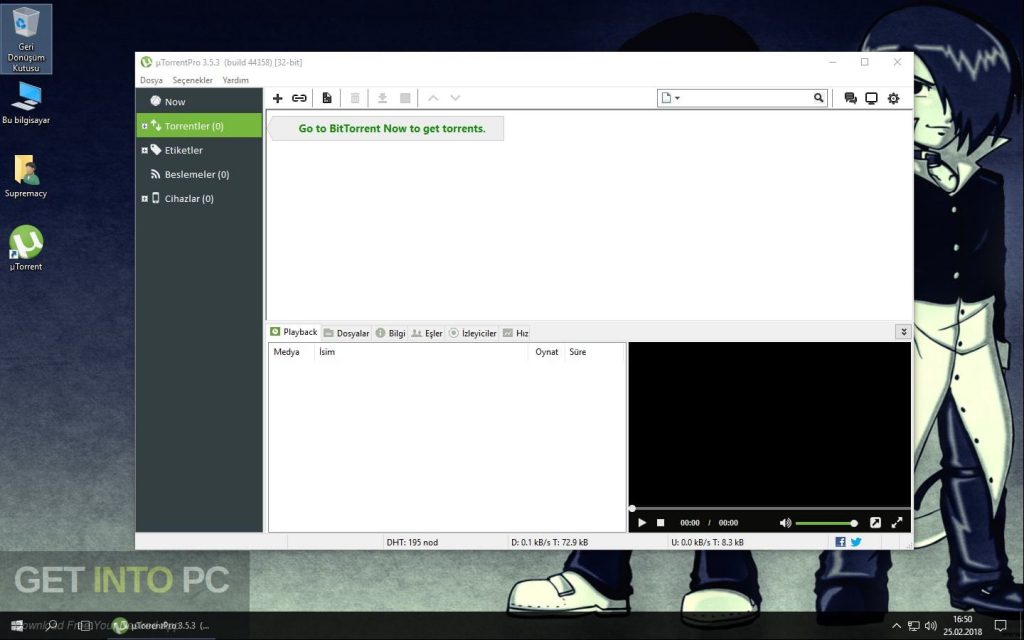Select the Bu bilgisayar desktop icon
The width and height of the screenshot is (1024, 640).
tap(26, 103)
